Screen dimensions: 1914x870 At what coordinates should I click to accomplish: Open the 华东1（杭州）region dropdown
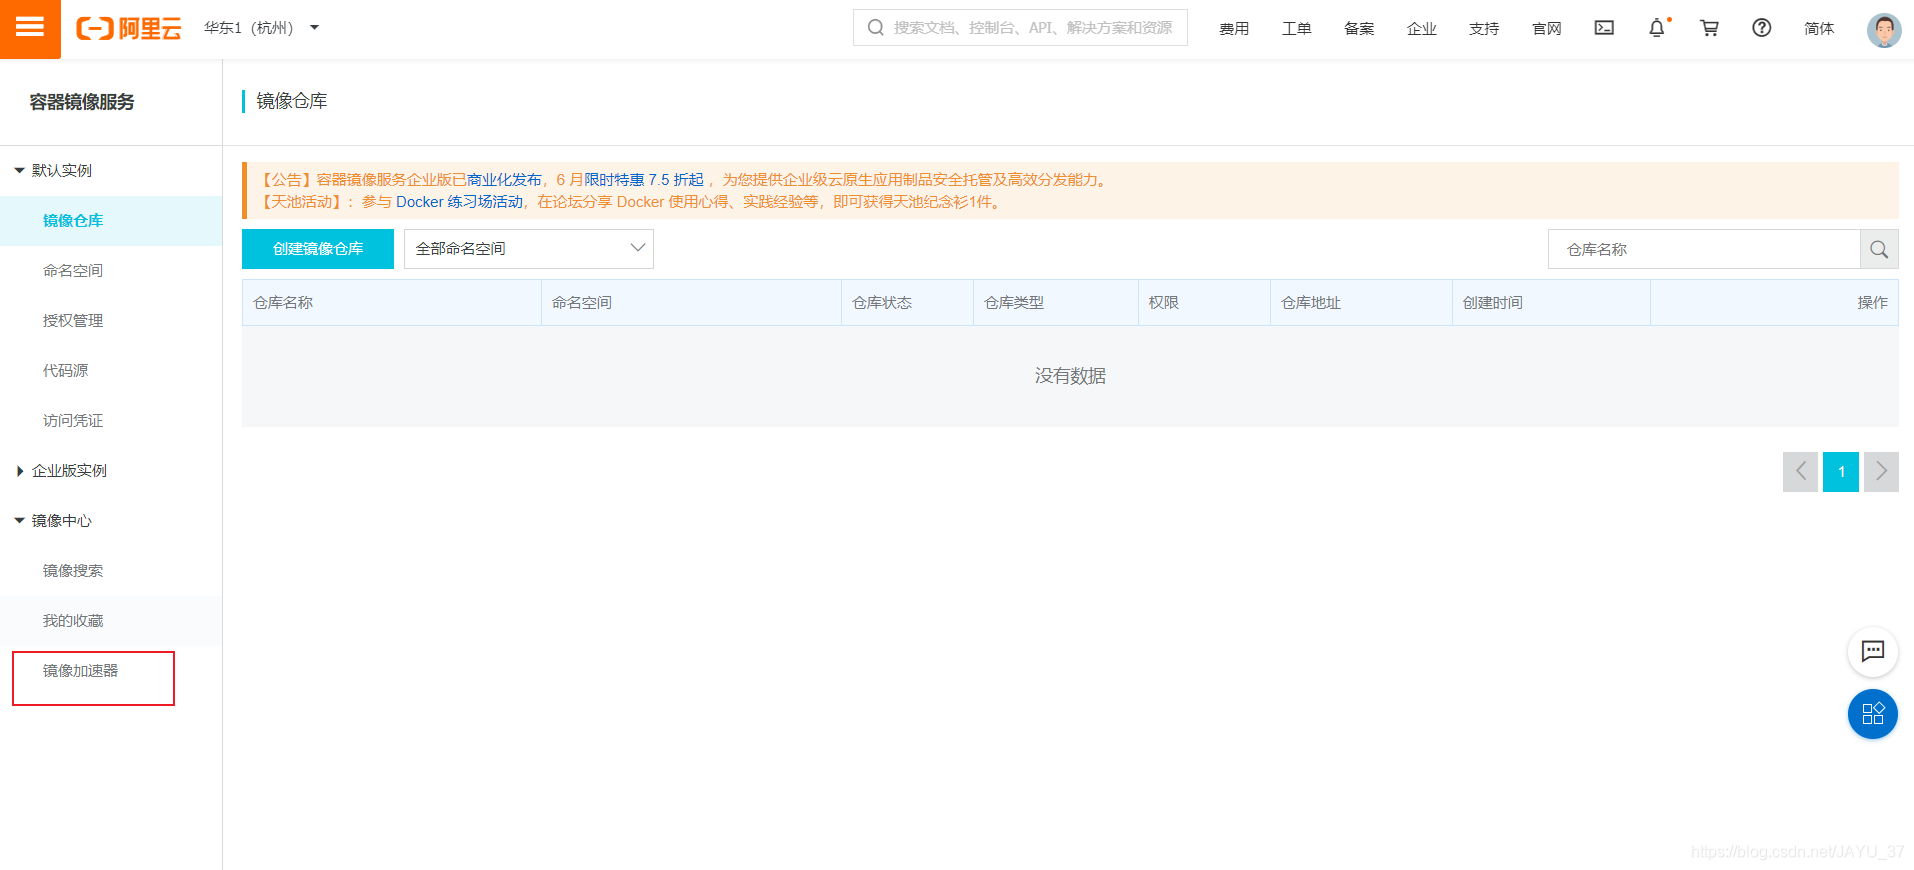pyautogui.click(x=261, y=28)
